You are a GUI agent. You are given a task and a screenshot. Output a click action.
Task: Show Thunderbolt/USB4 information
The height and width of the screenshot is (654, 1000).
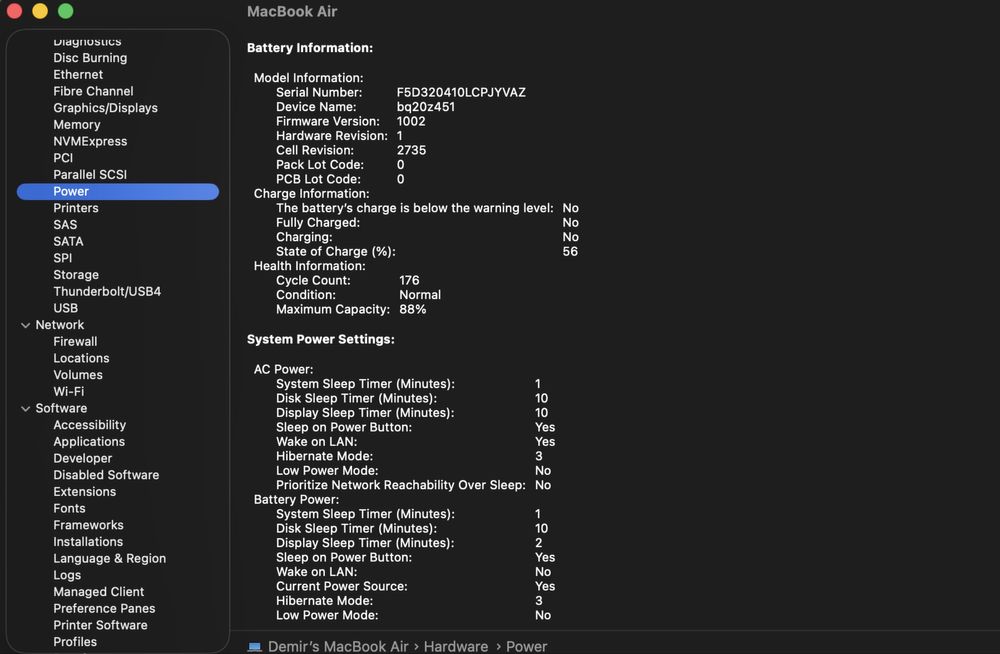(x=107, y=292)
